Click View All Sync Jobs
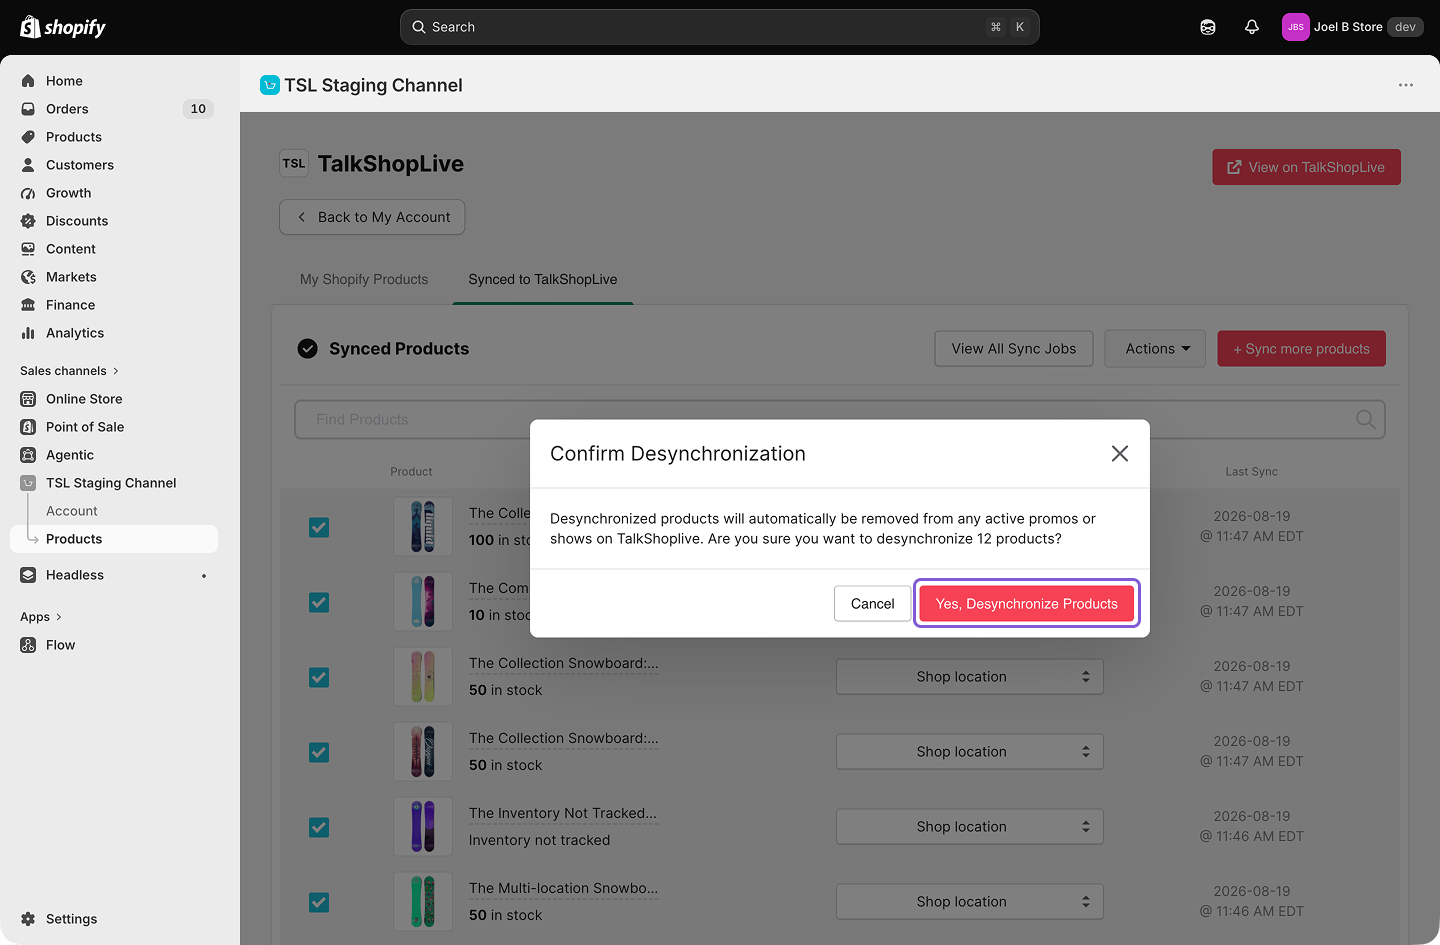Viewport: 1440px width, 945px height. click(x=1014, y=349)
